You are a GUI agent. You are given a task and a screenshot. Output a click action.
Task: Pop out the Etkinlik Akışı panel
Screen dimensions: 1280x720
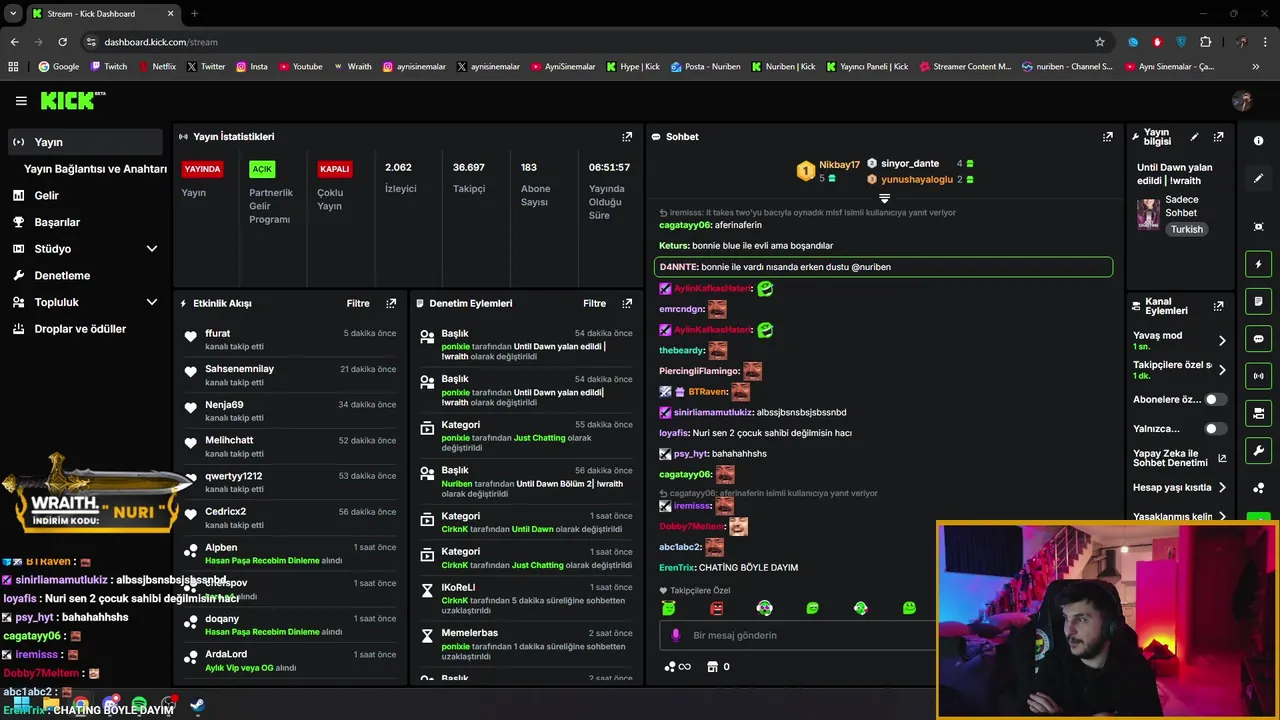pyautogui.click(x=391, y=303)
